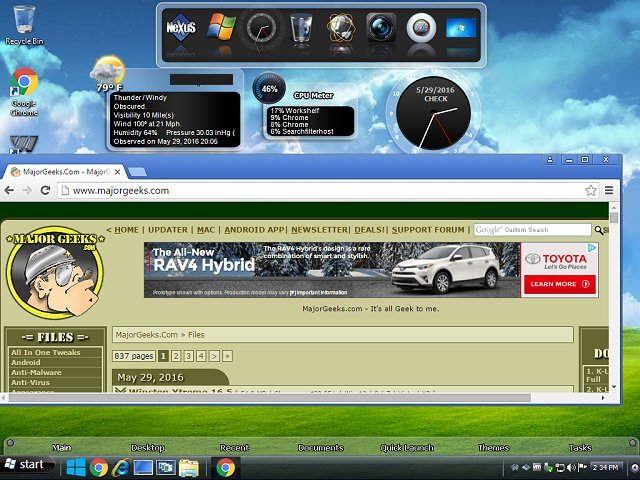
Task: Open the Recycle Bin icon in the Nexus dock
Action: (301, 28)
